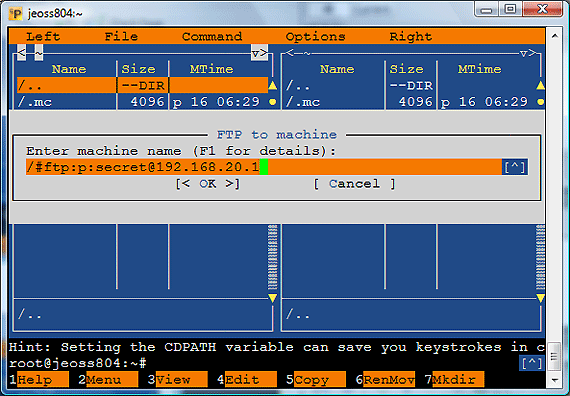
Task: Click the 5 Copy function key
Action: click(x=316, y=380)
